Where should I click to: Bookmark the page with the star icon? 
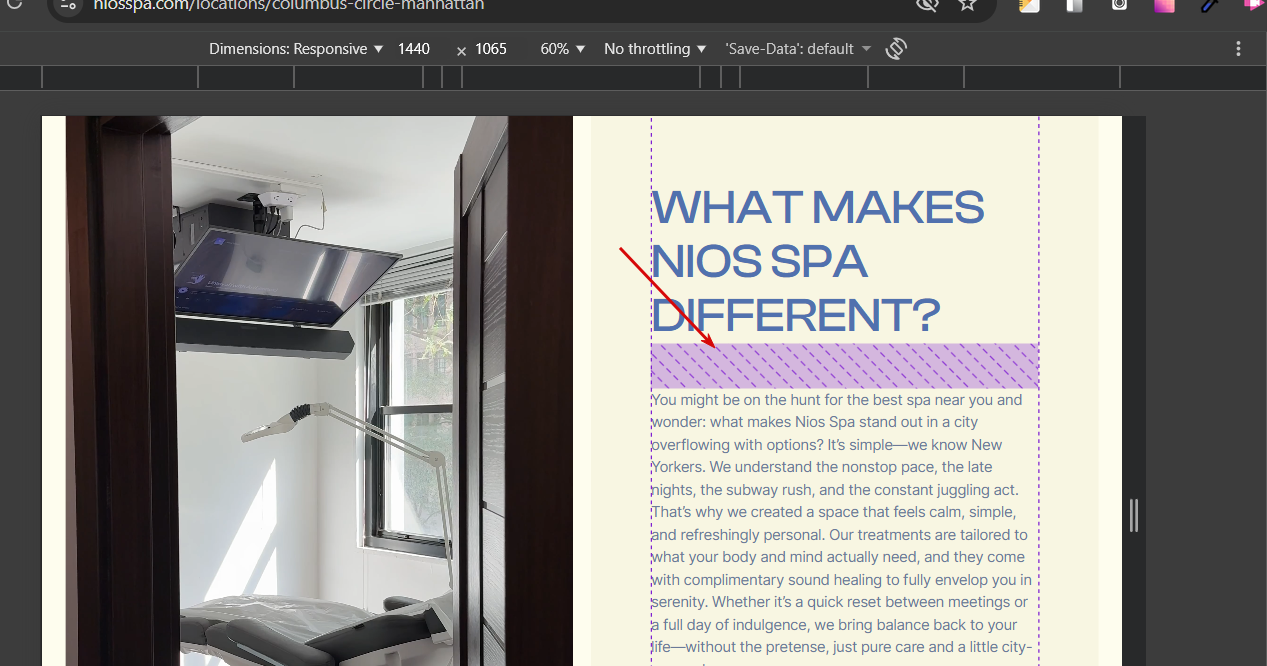click(967, 5)
